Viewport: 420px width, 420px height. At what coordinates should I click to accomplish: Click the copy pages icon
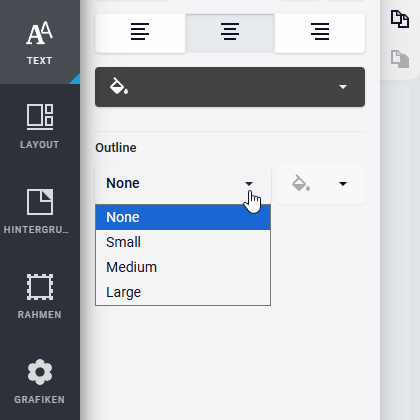click(x=400, y=19)
